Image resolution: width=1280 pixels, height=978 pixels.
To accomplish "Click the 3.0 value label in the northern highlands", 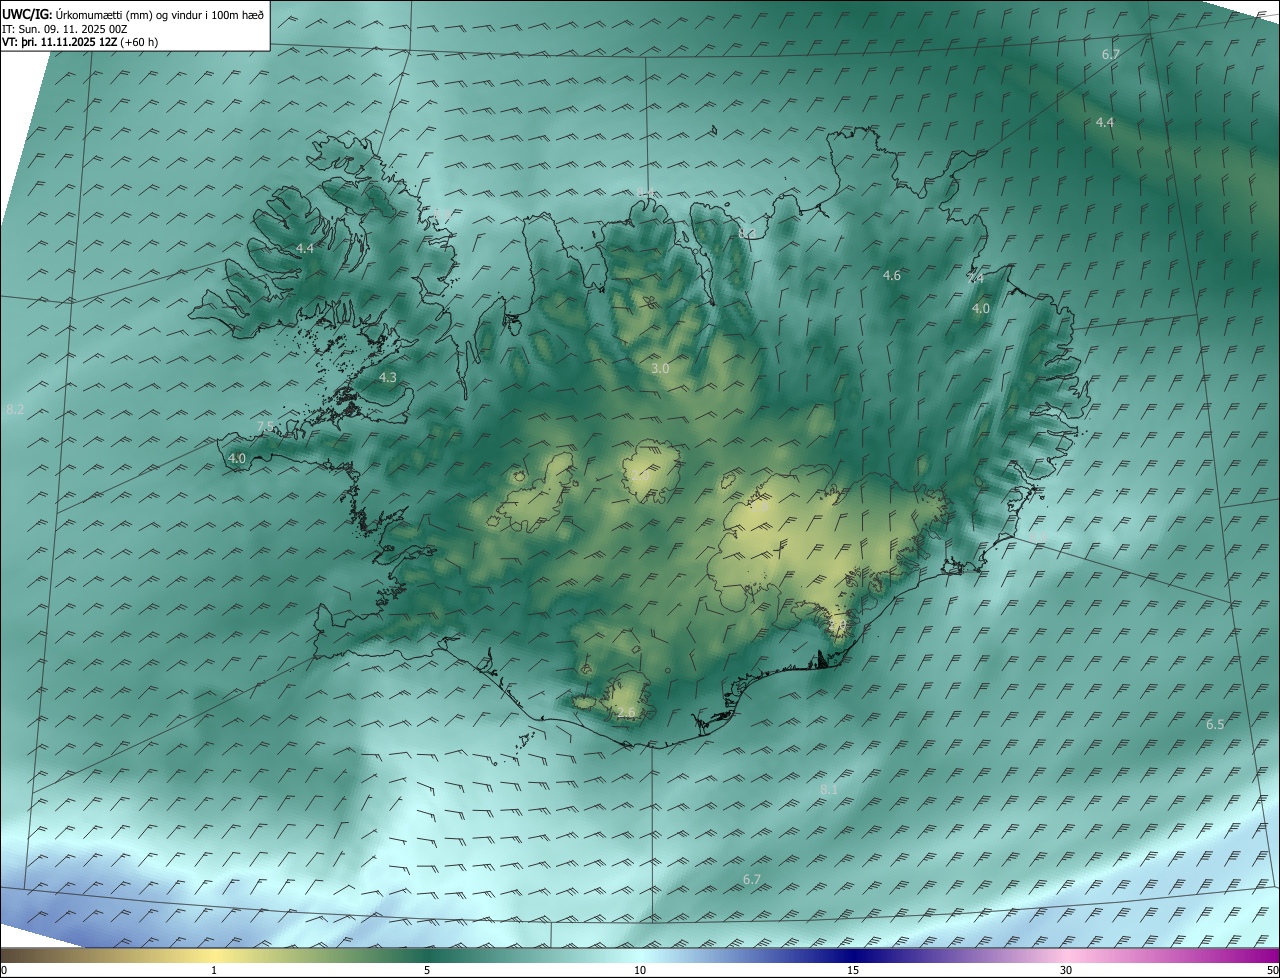I will pos(660,369).
